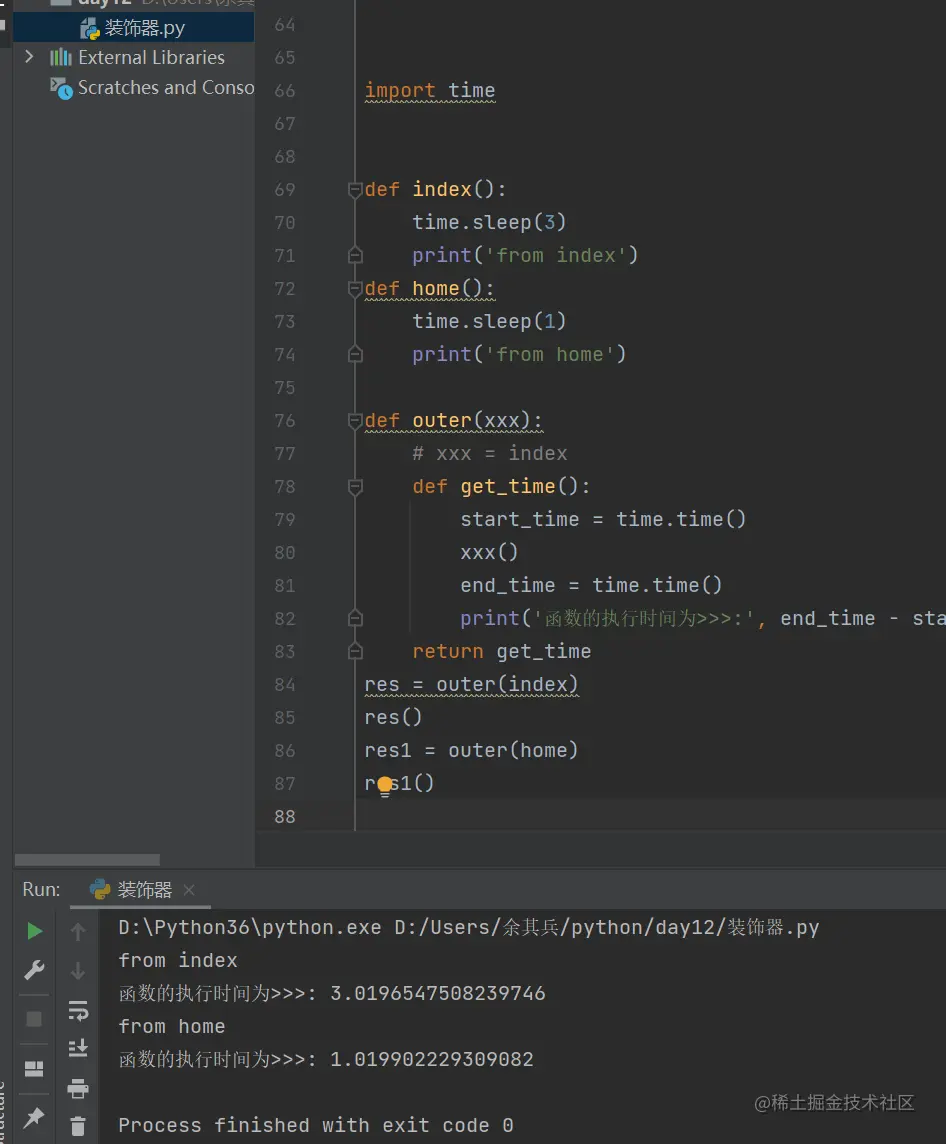Expand External Libraries node

[x=29, y=57]
